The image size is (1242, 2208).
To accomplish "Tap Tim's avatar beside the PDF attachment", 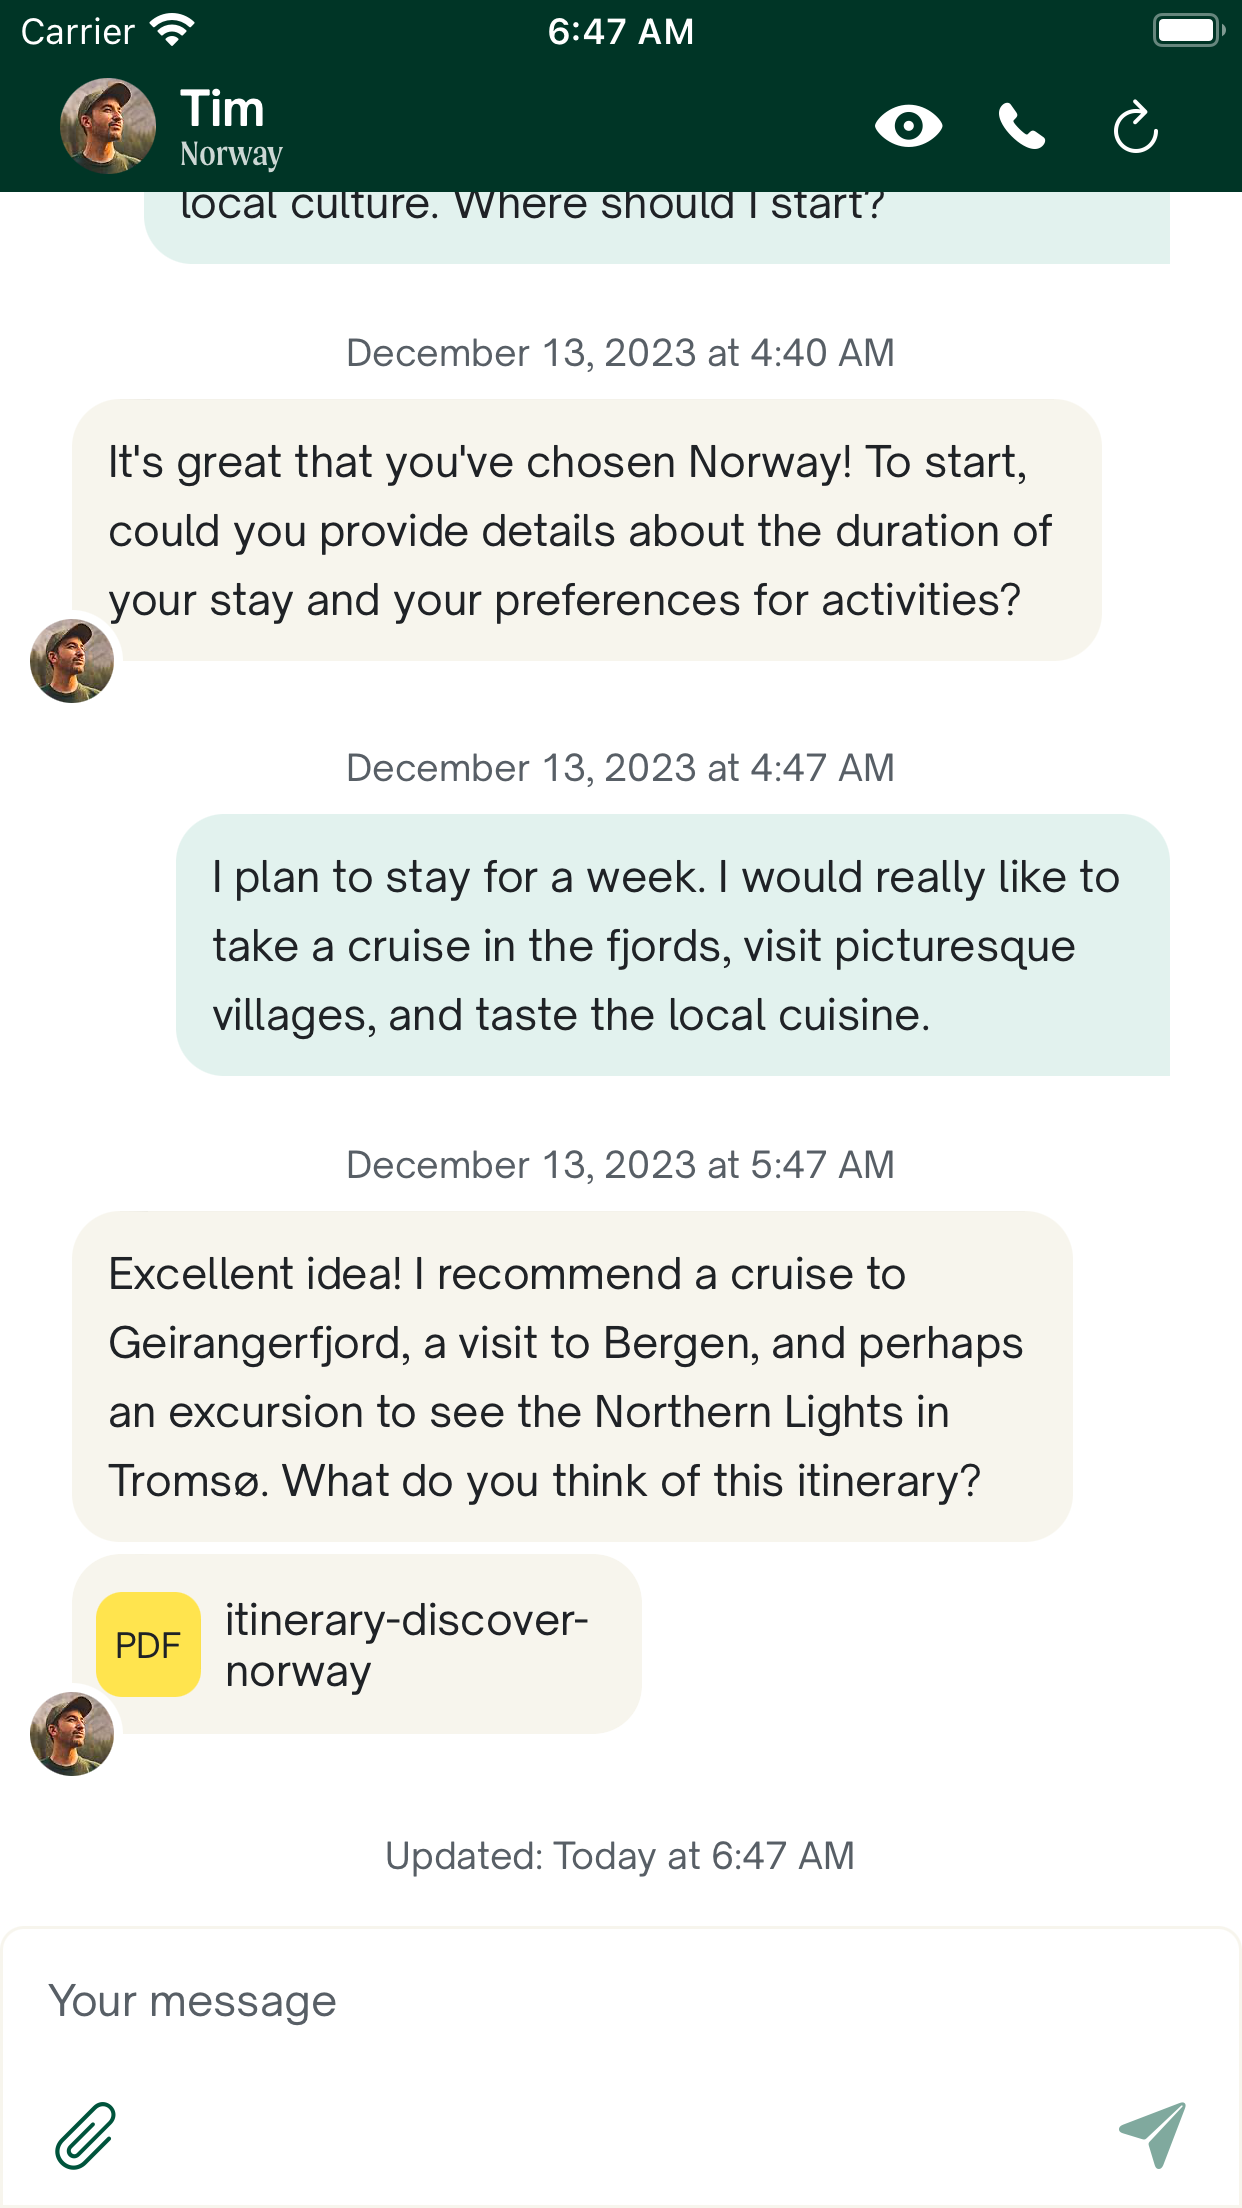I will (72, 1734).
